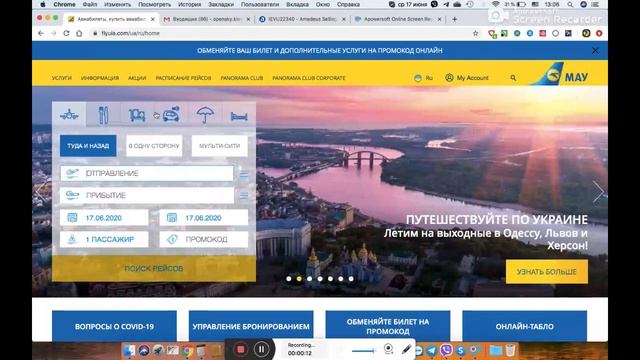
Task: Select В ОДНУ СТОРОНУ one-way option
Action: [154, 146]
